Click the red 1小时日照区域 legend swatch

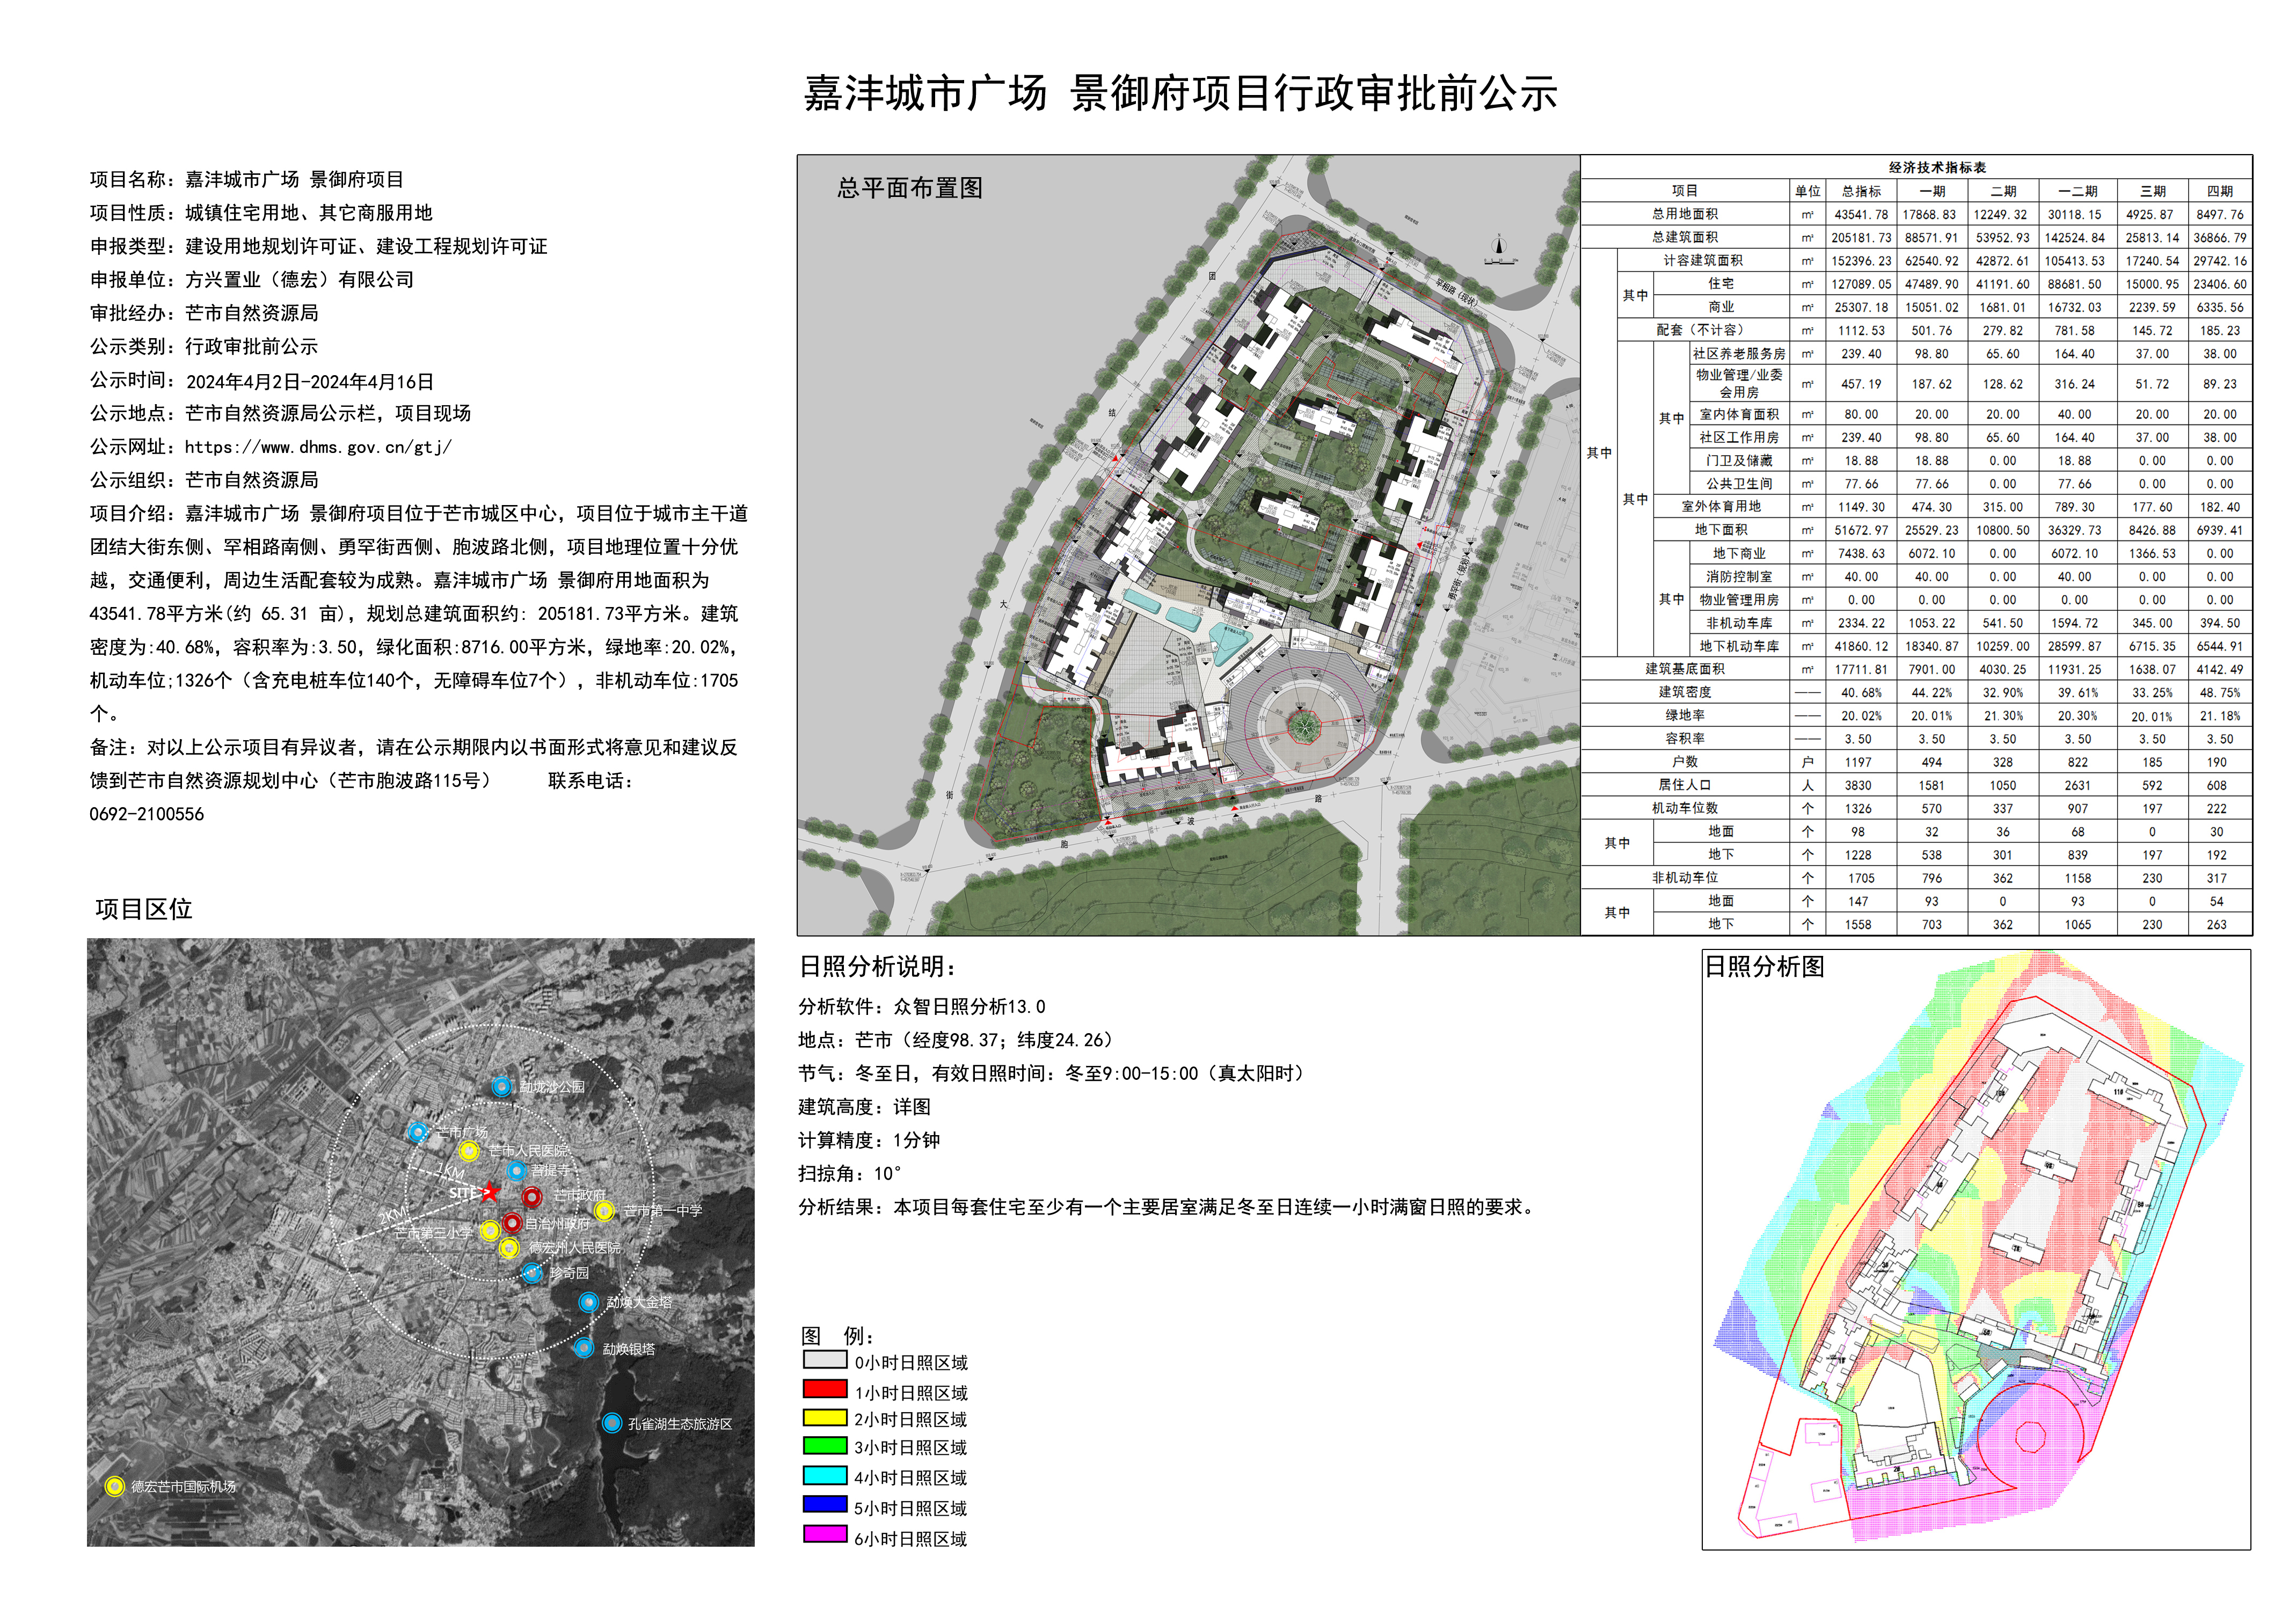pyautogui.click(x=825, y=1389)
